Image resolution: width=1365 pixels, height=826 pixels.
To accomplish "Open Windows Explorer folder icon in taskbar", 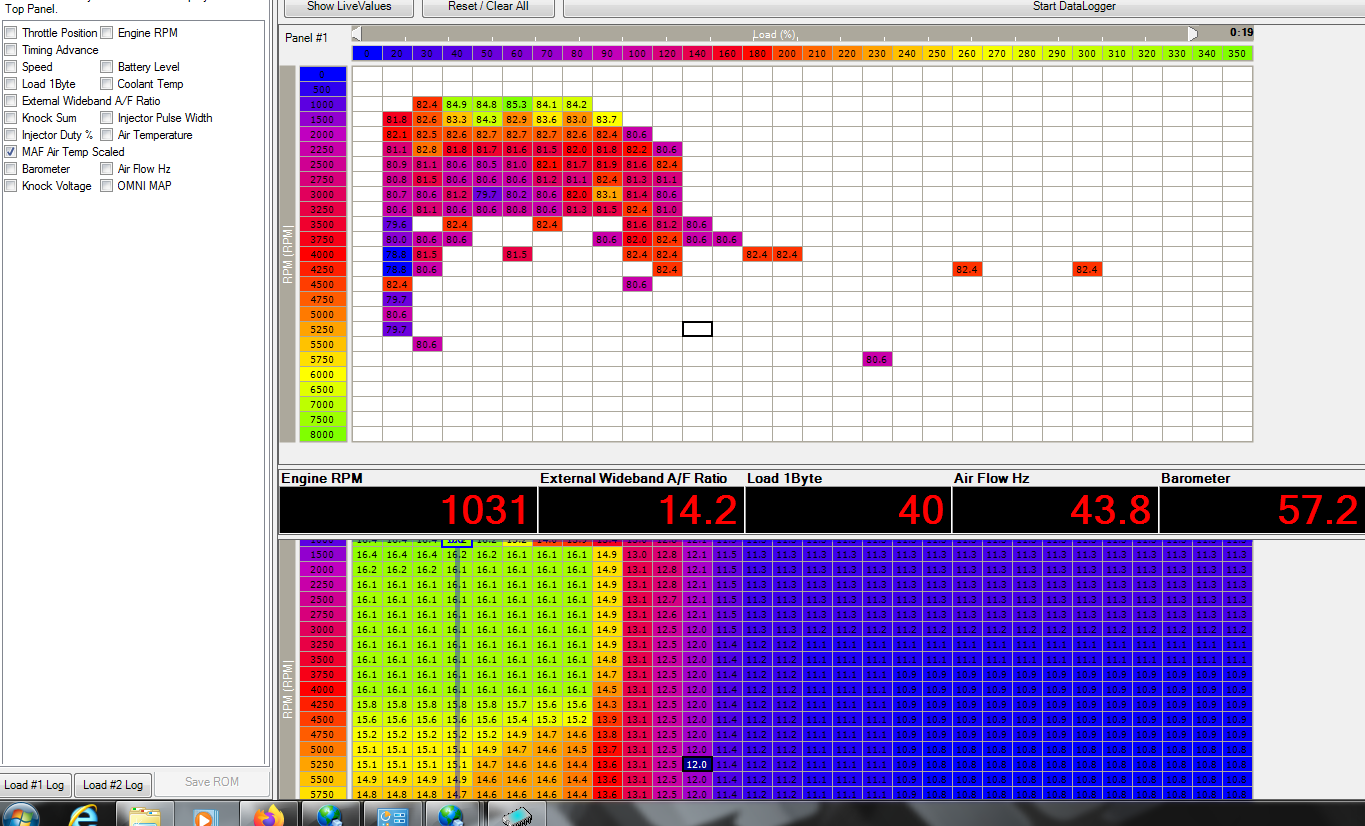I will (145, 814).
